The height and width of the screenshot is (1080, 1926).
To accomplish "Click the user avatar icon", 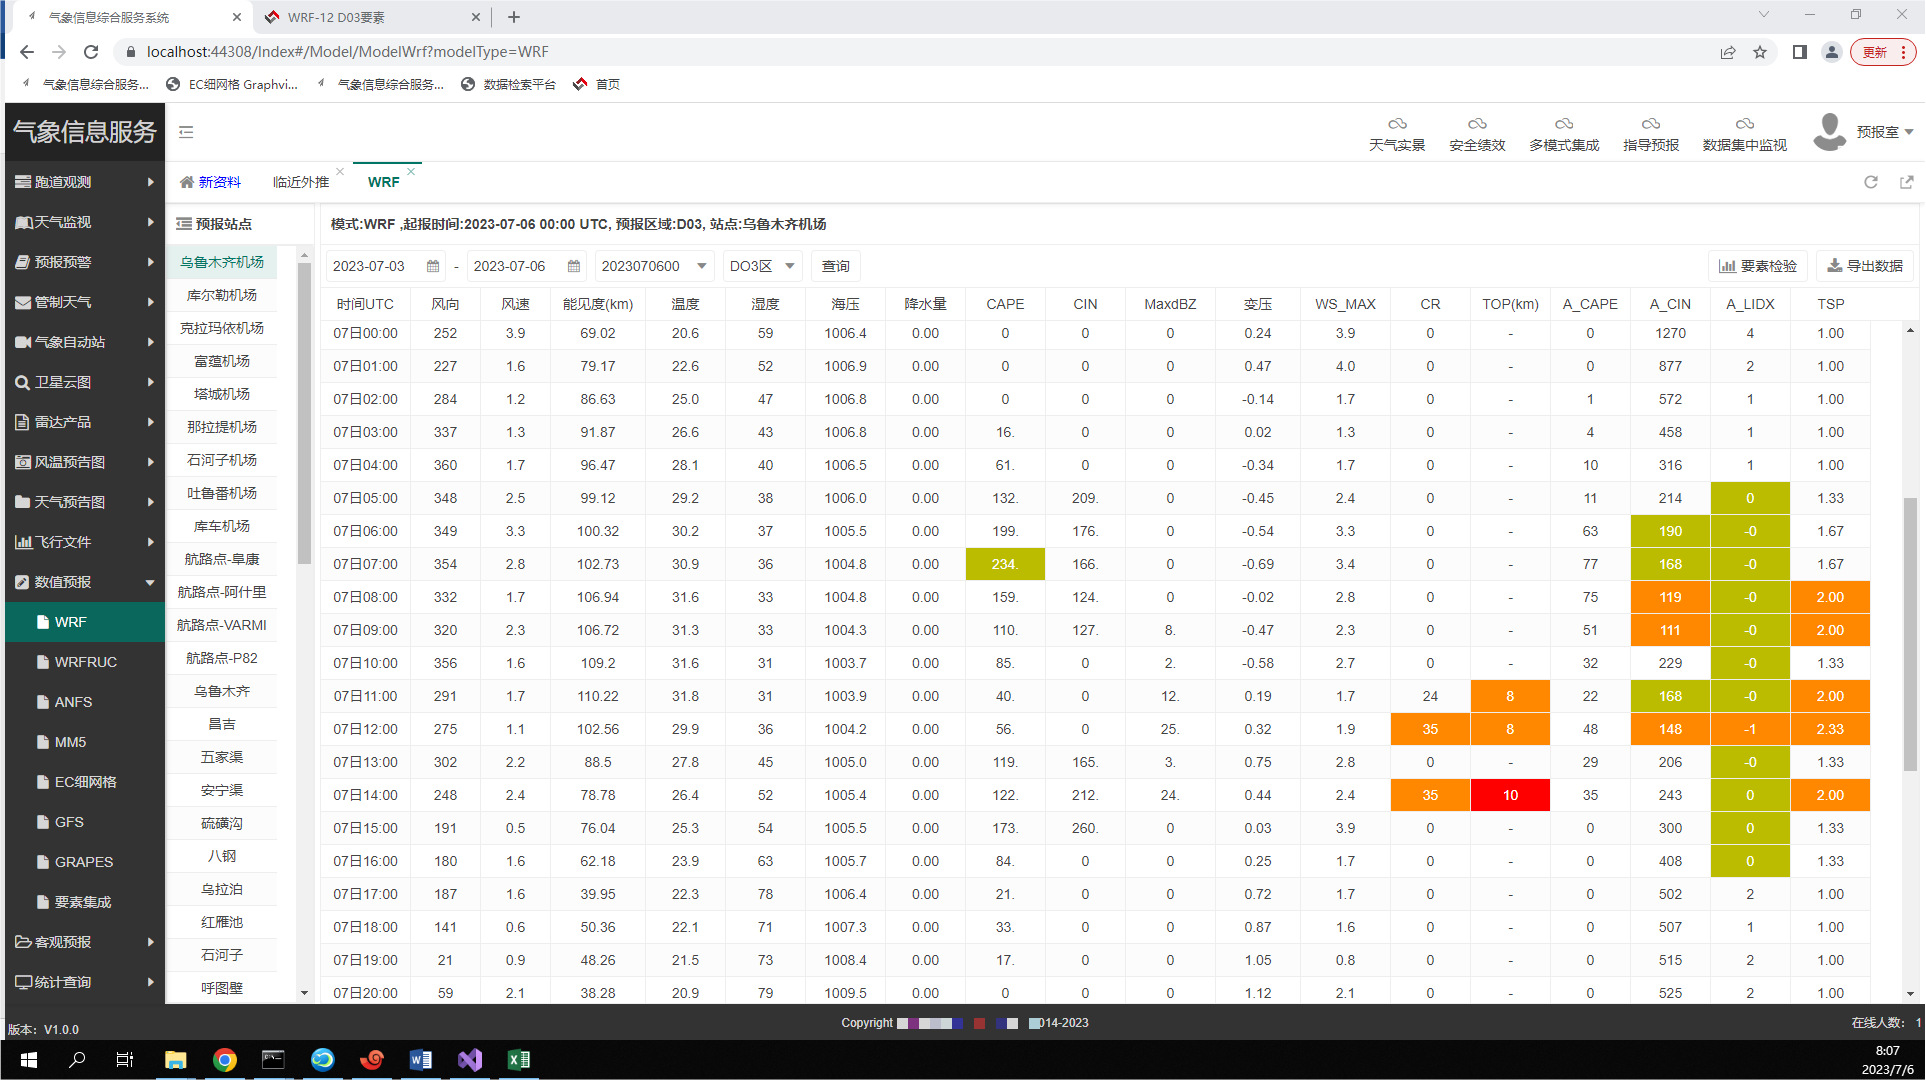I will click(1830, 132).
